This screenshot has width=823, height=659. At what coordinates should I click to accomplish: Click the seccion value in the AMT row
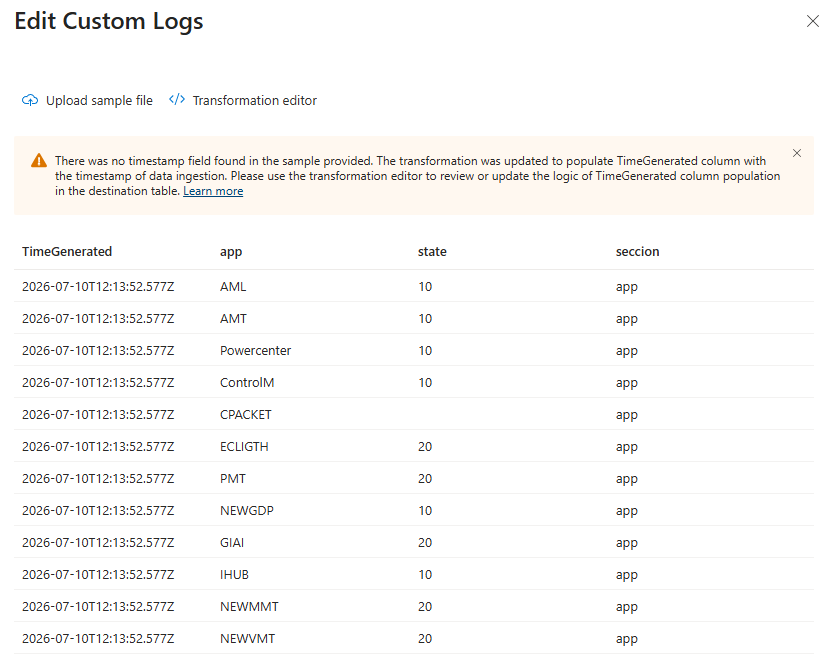(x=627, y=320)
